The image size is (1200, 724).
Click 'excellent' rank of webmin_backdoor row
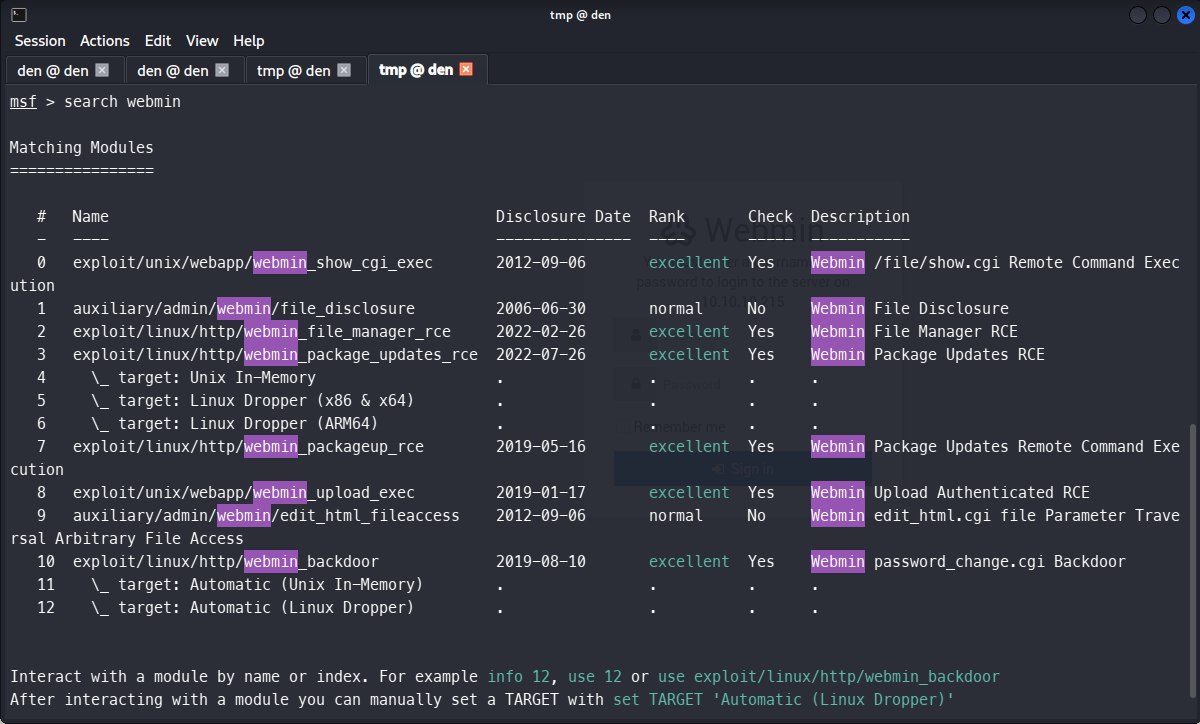pos(689,562)
